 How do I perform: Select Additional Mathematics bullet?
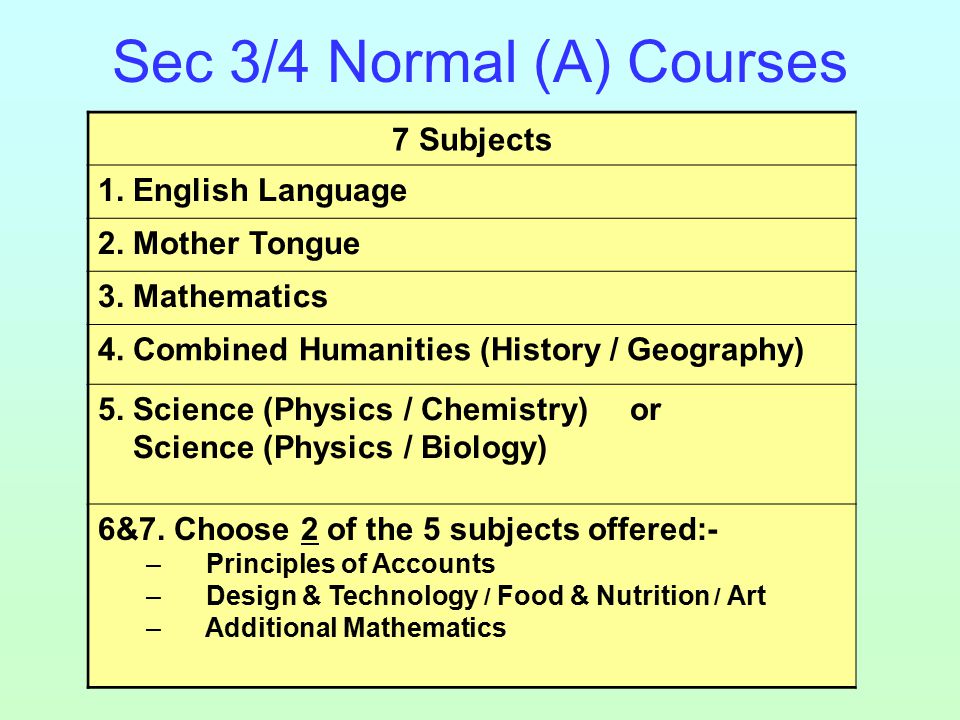coord(356,628)
